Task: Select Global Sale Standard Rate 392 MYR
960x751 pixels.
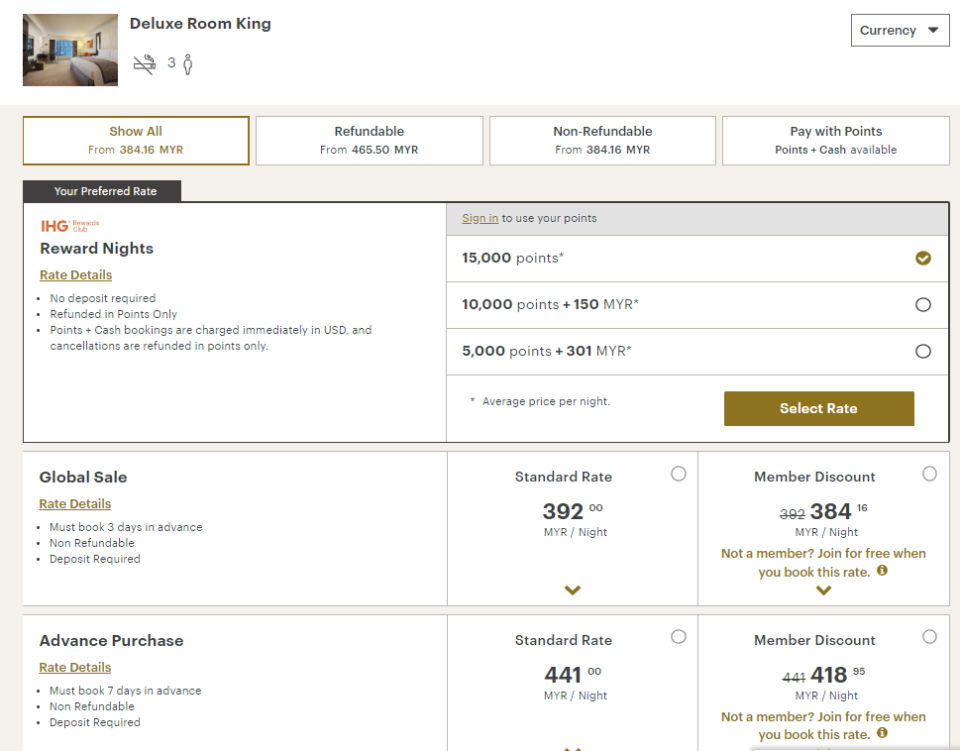Action: [679, 474]
